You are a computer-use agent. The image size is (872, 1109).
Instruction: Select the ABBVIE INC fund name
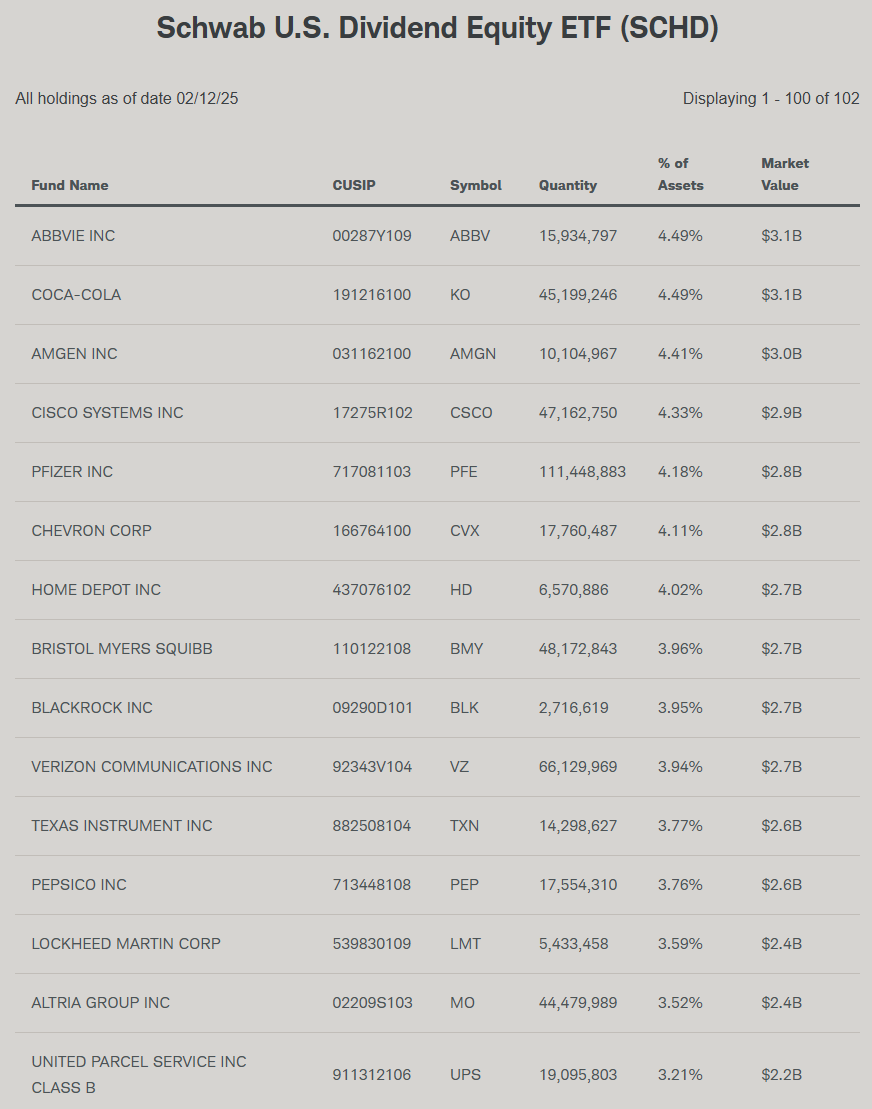73,236
